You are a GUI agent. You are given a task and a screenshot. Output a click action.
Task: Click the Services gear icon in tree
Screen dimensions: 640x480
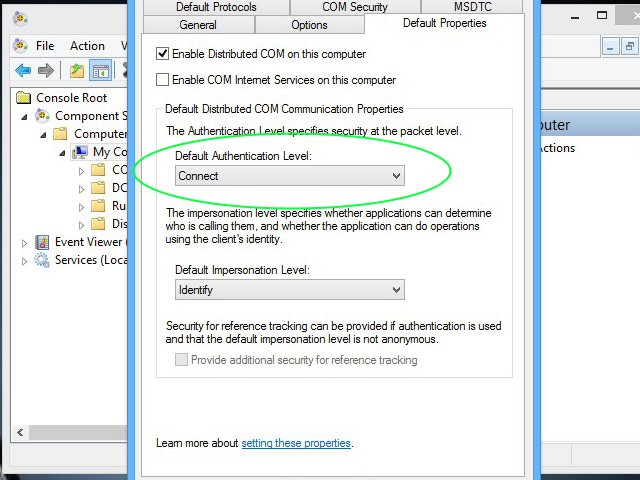(42, 260)
